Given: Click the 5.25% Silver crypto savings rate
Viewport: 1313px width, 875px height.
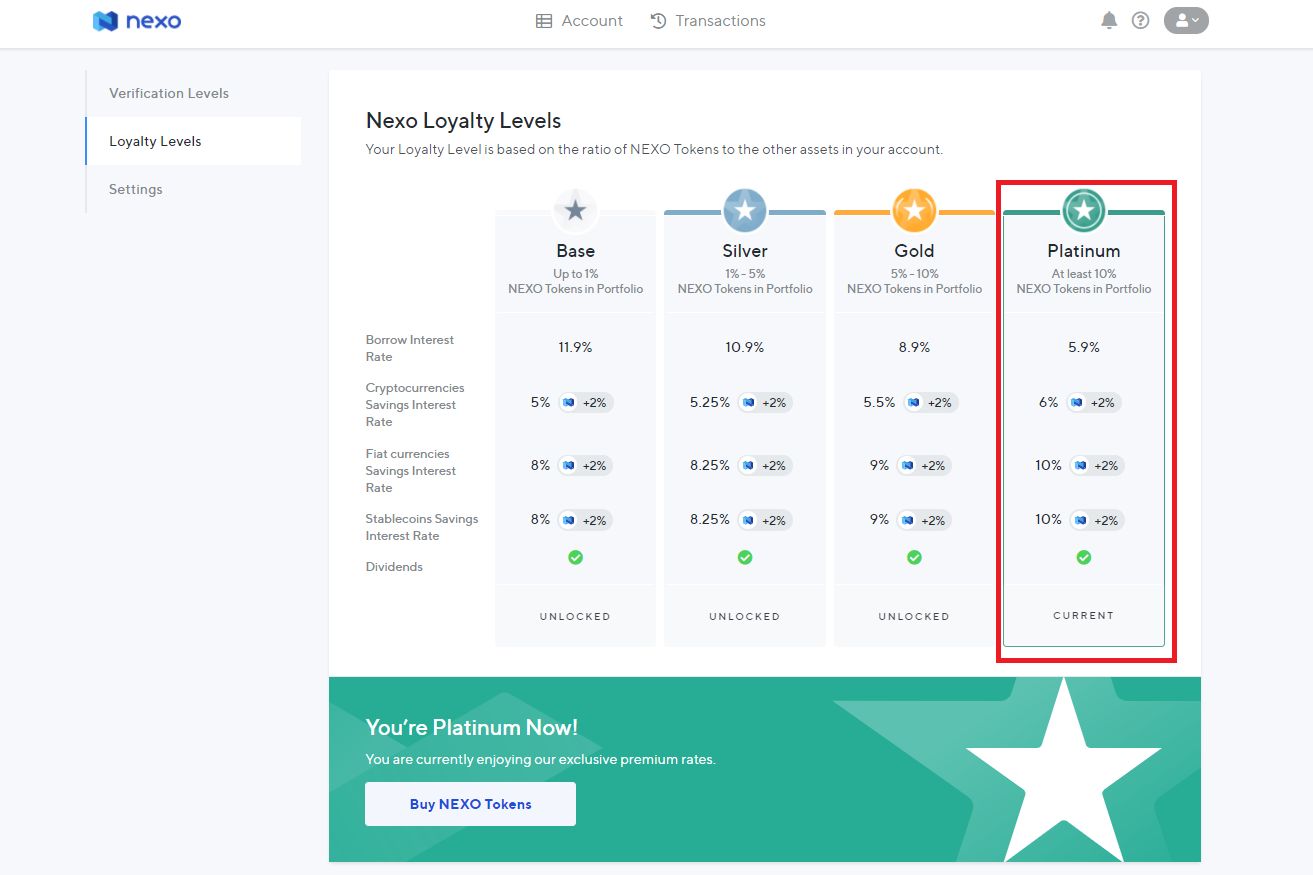Looking at the screenshot, I should (710, 403).
